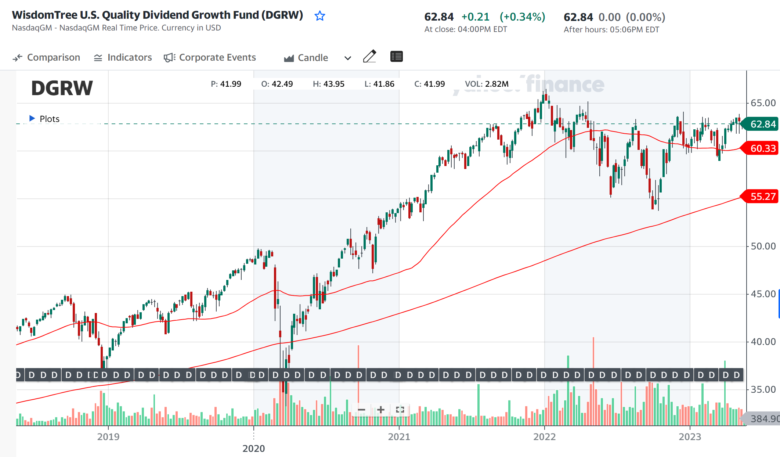Click the Comparison arrows icon
Image resolution: width=780 pixels, height=457 pixels.
tap(18, 58)
